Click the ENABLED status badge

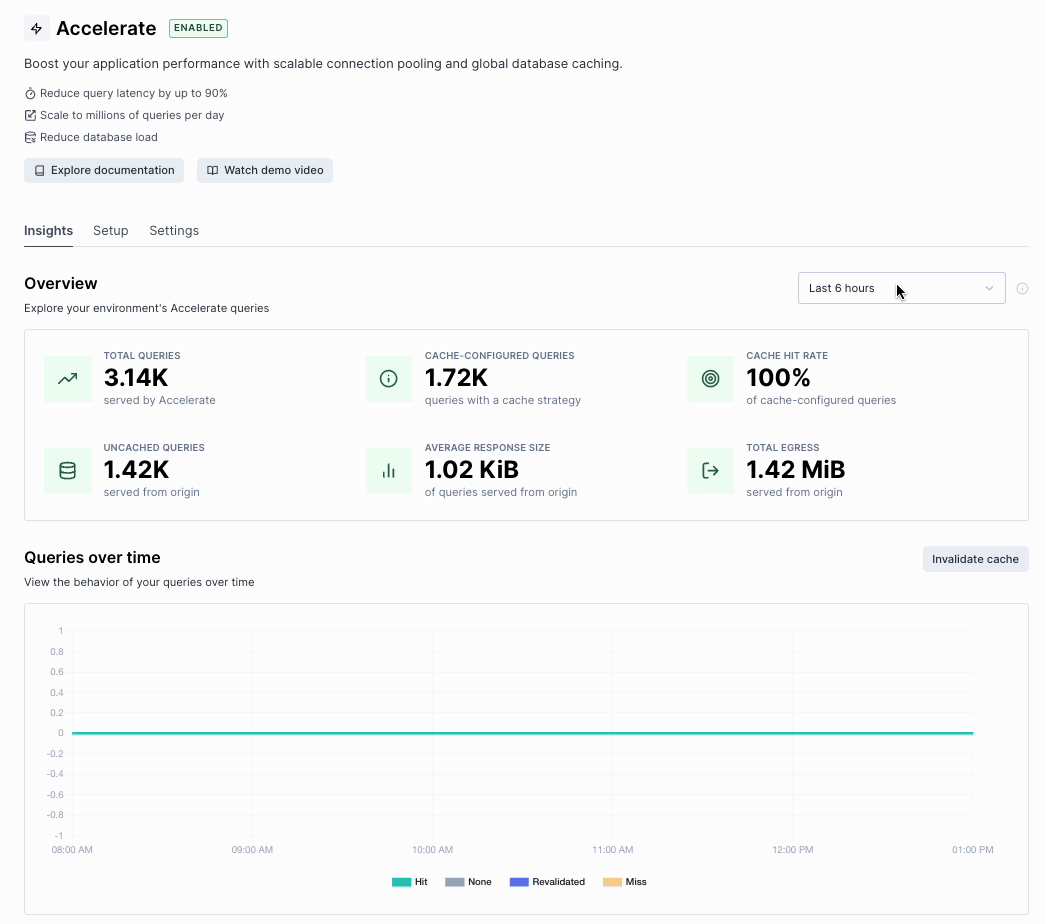coord(198,28)
